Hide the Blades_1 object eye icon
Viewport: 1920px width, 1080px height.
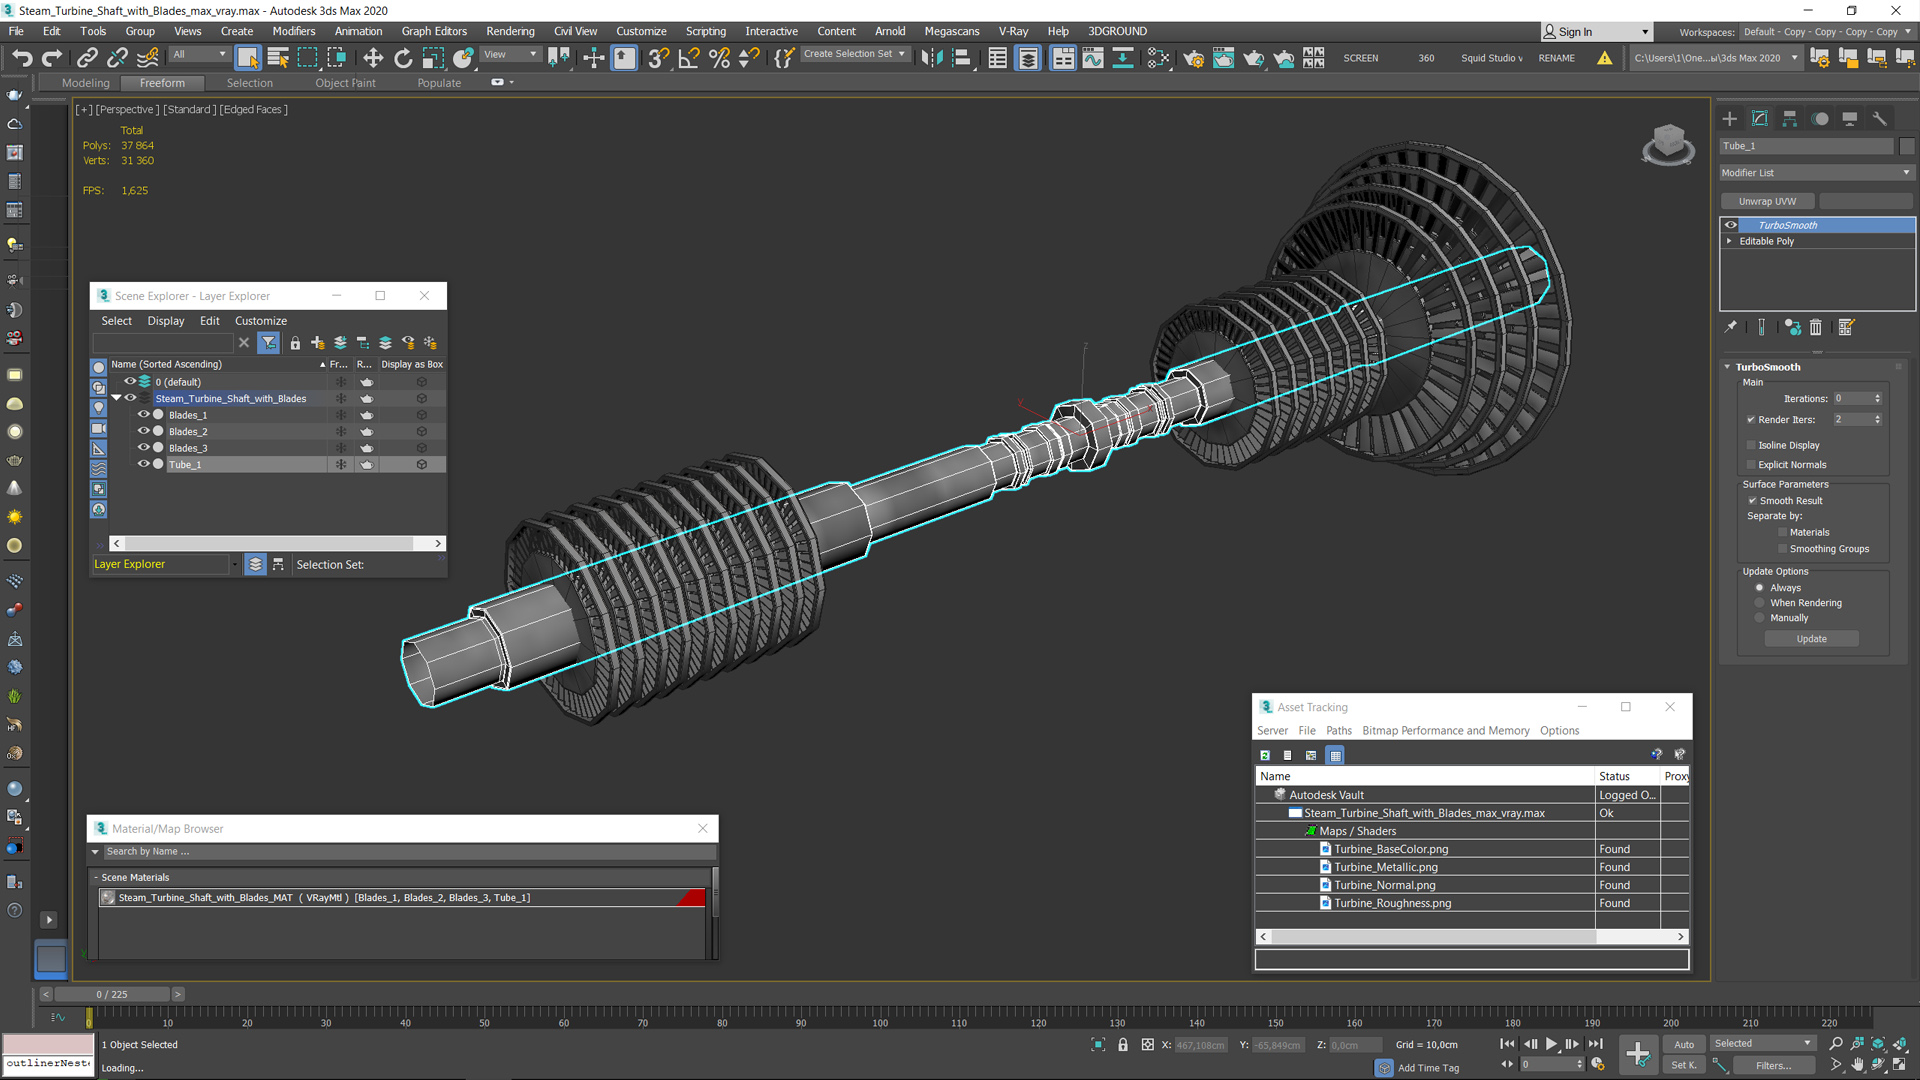tap(143, 415)
